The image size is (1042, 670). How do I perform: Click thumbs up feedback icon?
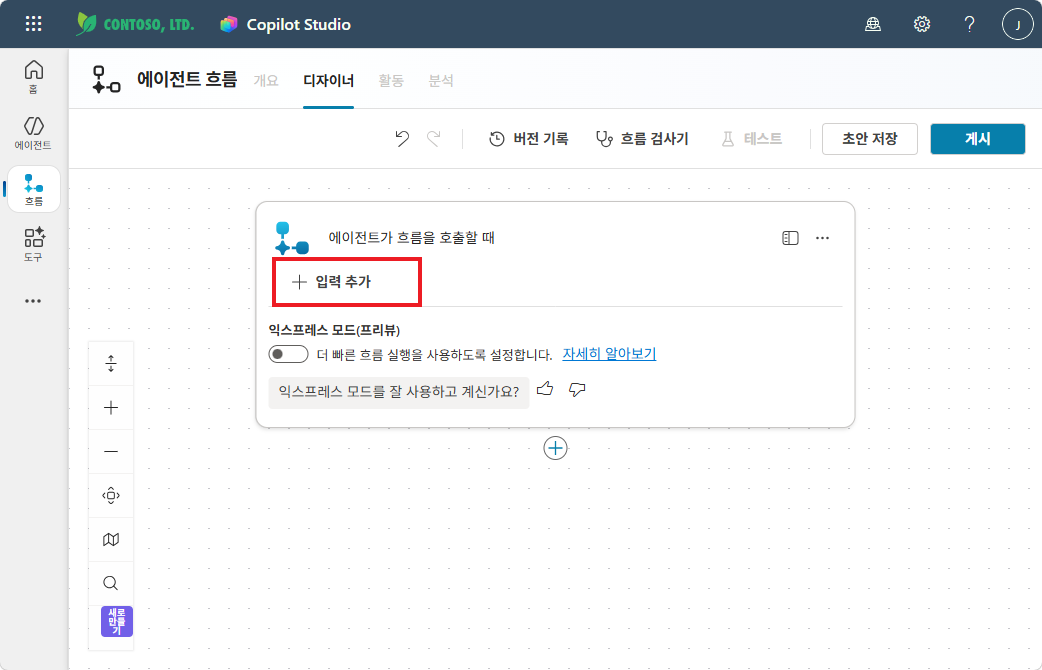(545, 389)
